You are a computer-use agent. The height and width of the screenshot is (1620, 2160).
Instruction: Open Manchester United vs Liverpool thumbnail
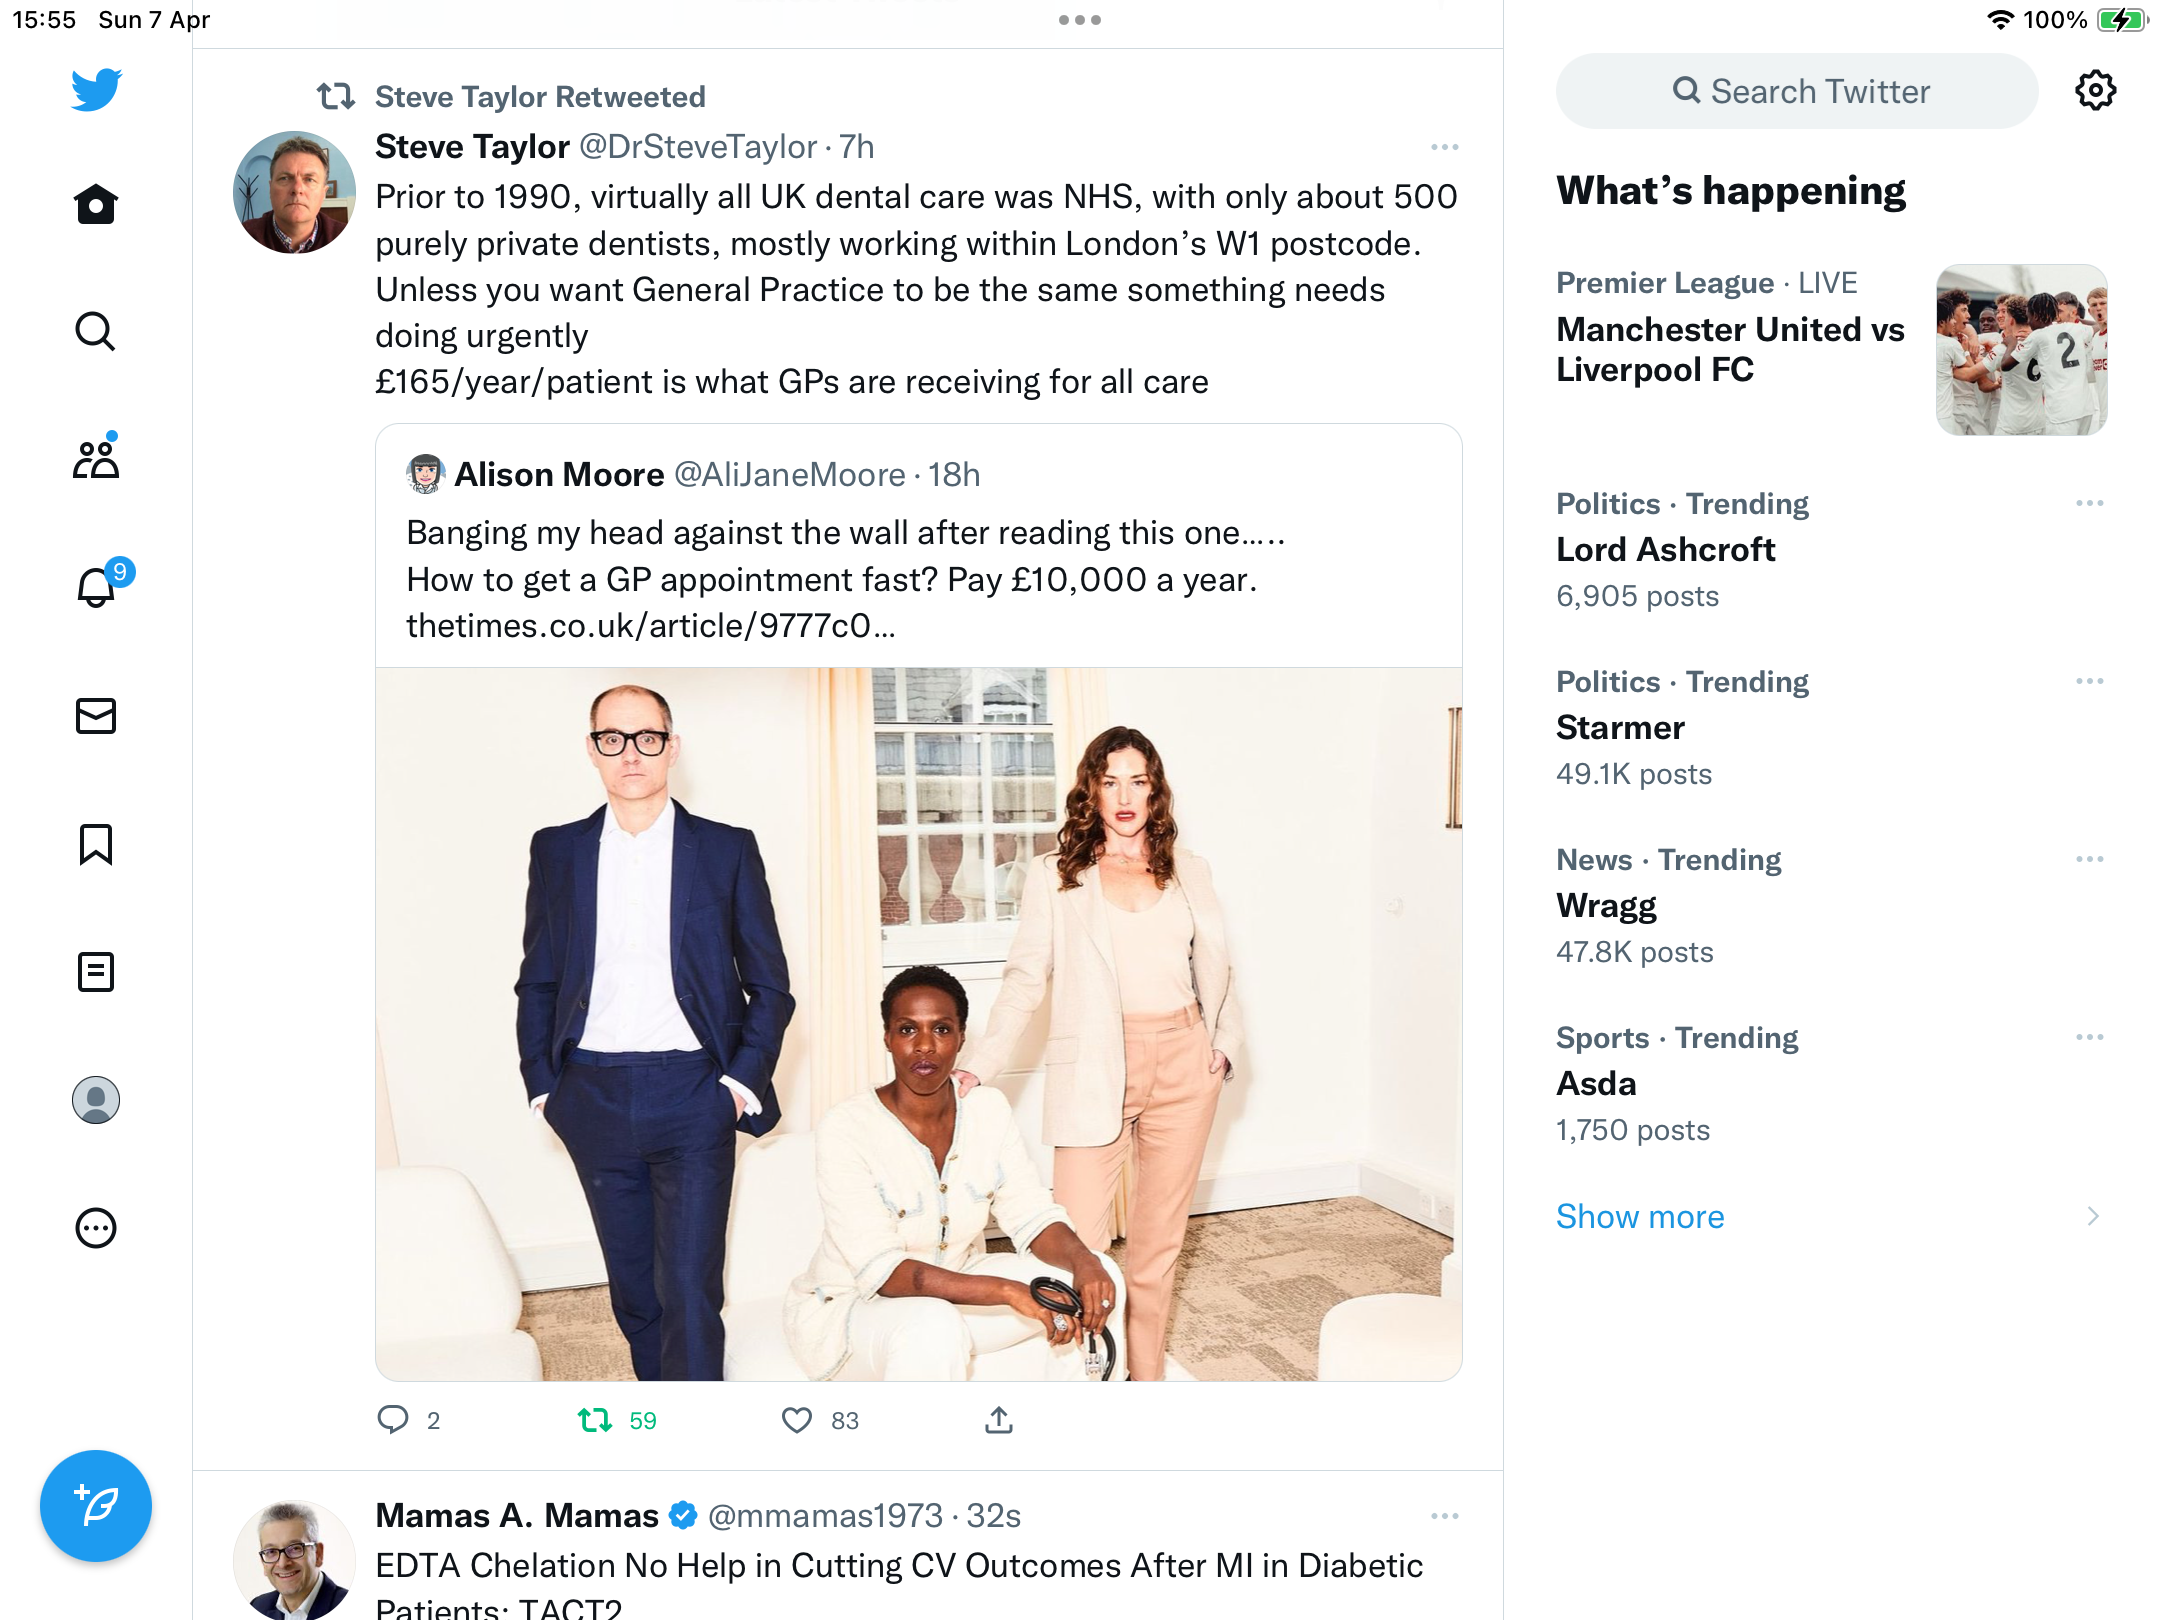(2021, 350)
